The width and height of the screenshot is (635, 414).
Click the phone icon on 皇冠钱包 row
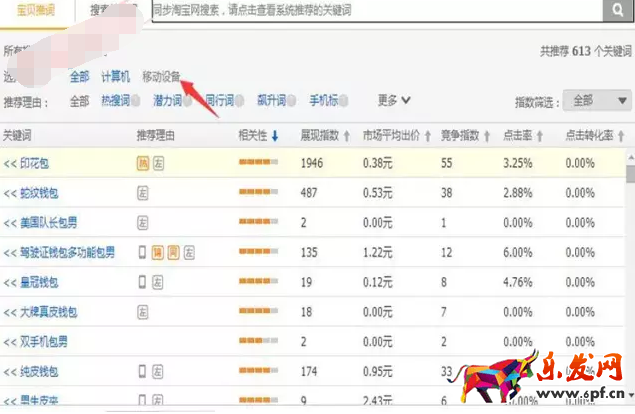coord(142,282)
